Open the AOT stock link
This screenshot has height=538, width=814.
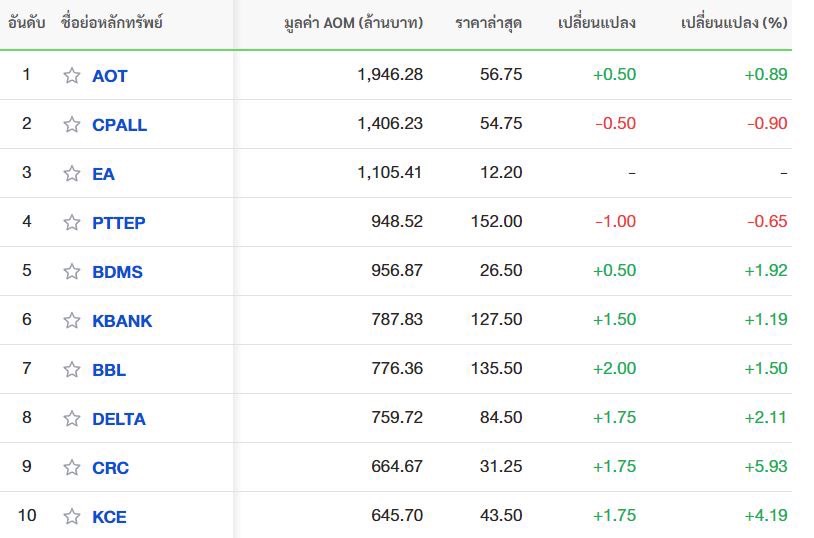[110, 76]
